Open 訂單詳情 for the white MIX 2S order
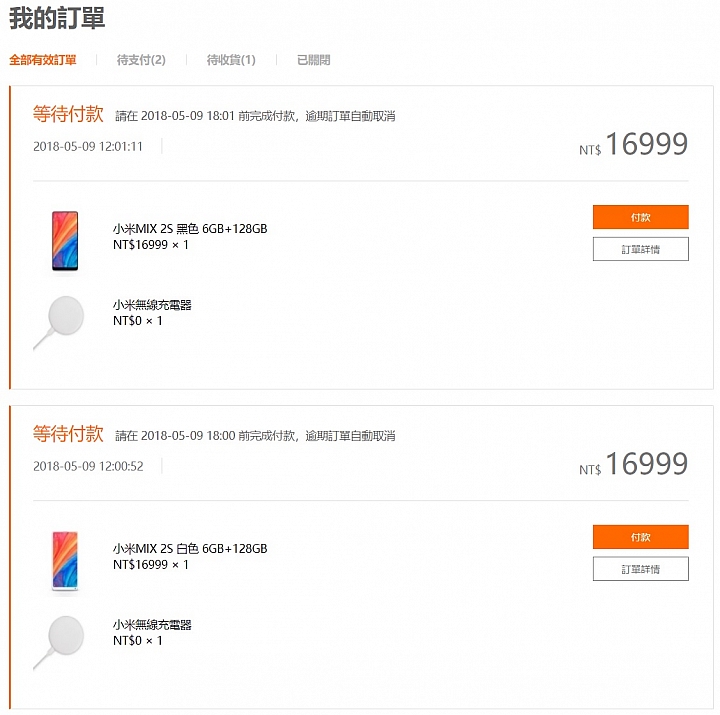The height and width of the screenshot is (715, 720). (x=641, y=569)
